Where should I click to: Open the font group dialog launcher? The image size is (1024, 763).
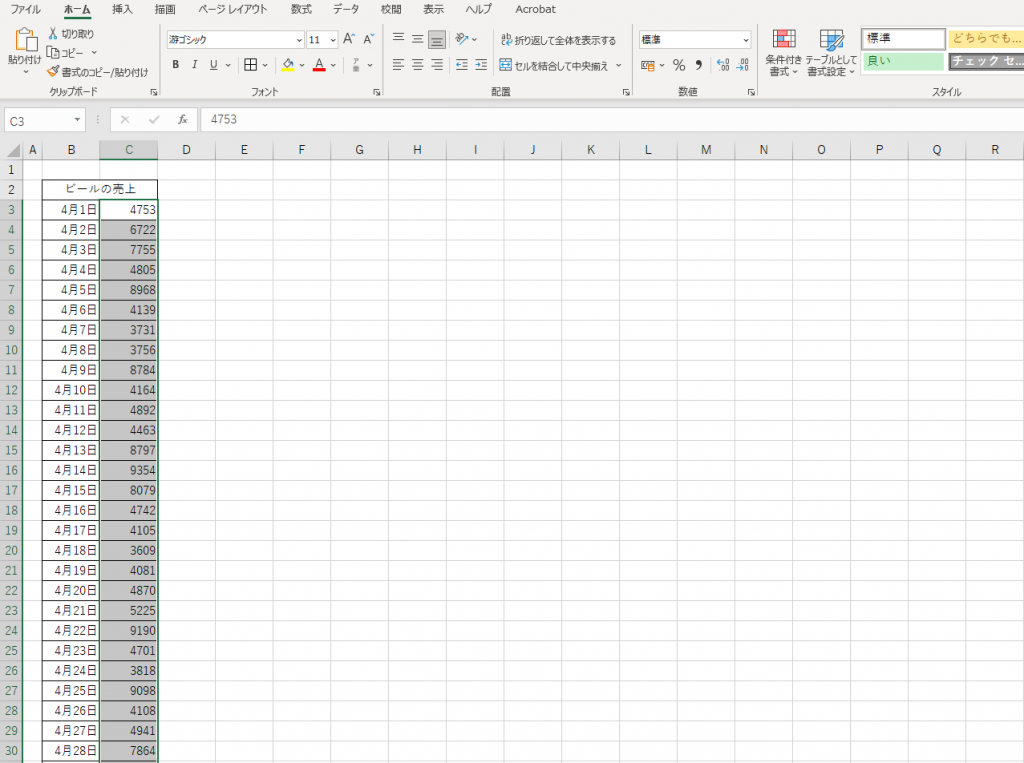tap(377, 92)
